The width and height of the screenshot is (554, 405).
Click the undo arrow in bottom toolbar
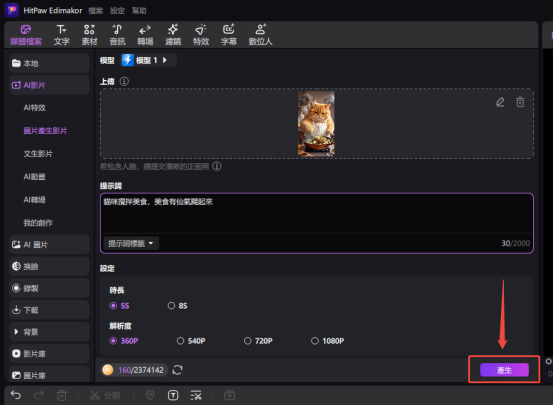16,395
